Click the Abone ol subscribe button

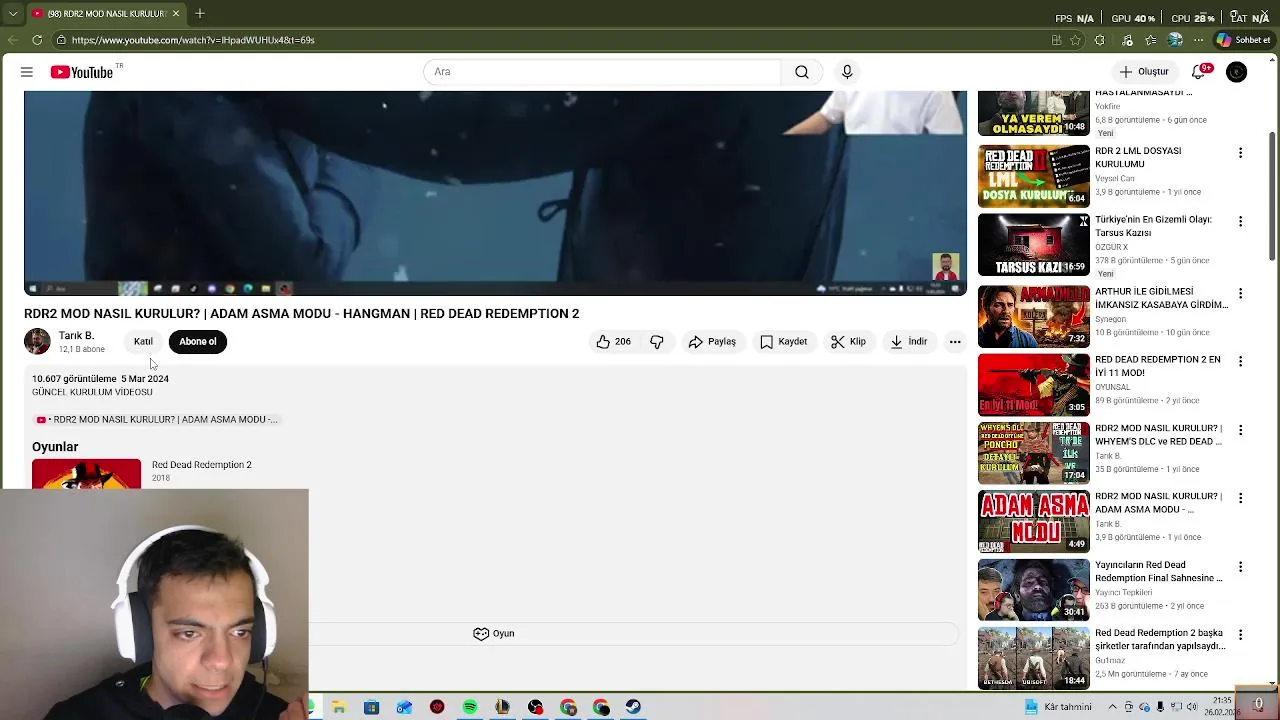pos(198,342)
